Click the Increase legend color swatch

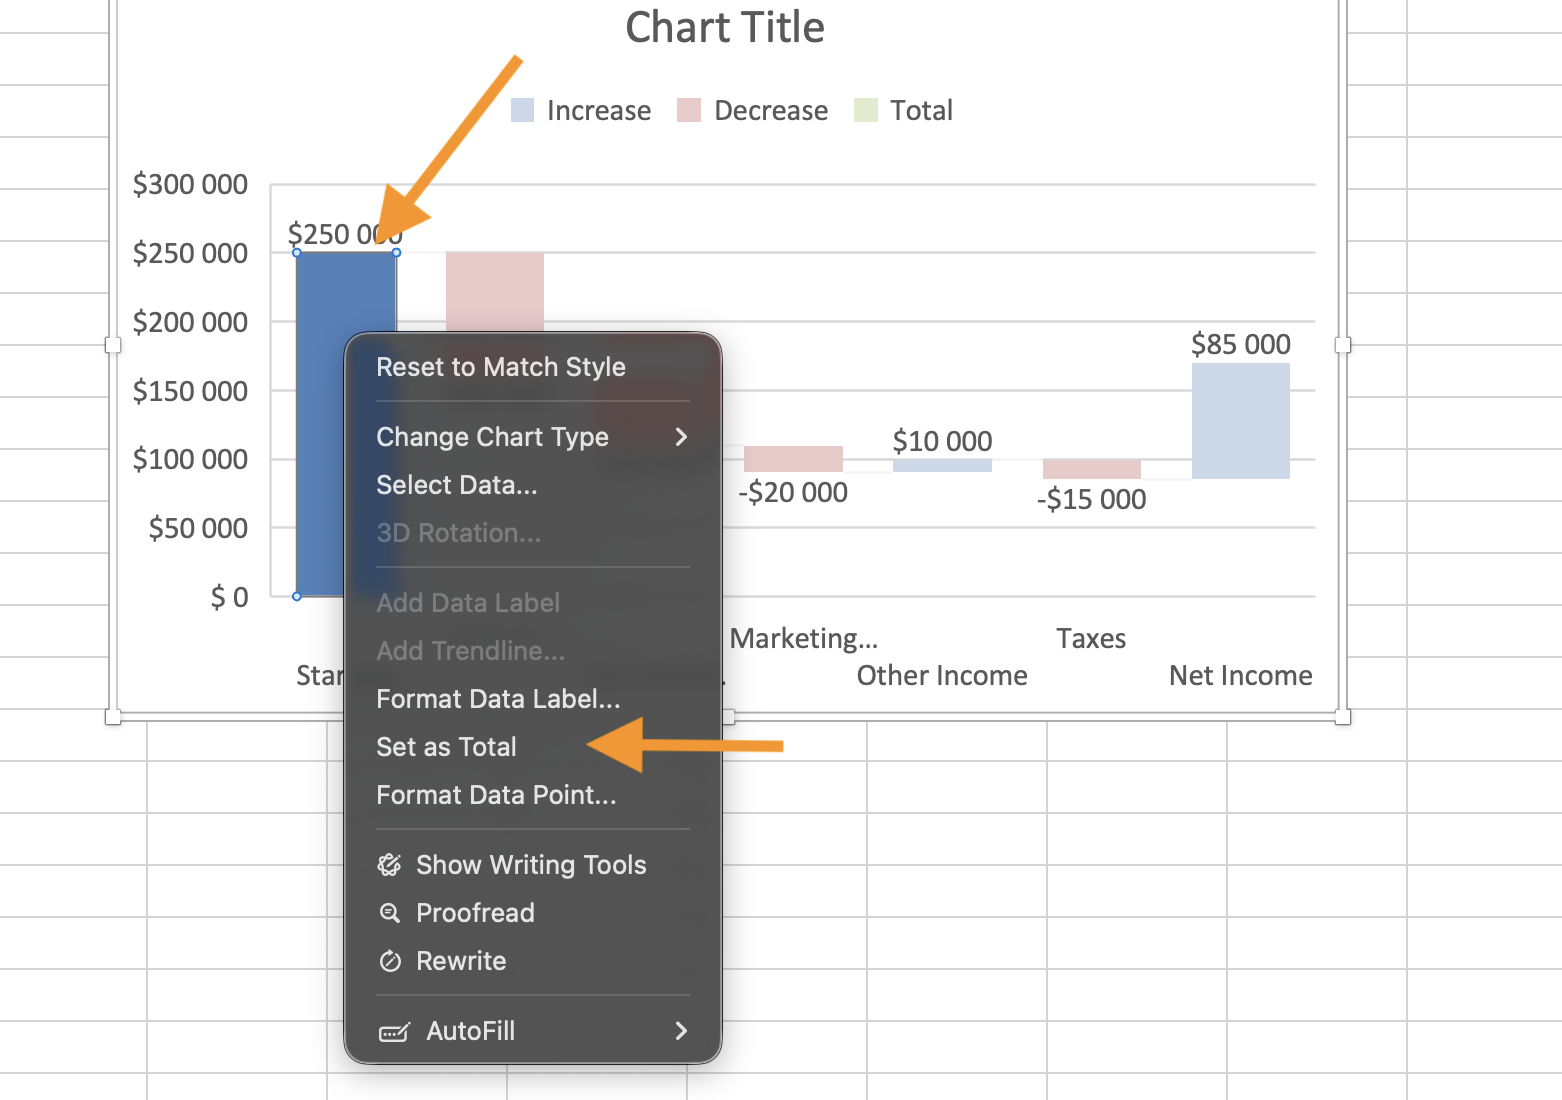[x=522, y=110]
